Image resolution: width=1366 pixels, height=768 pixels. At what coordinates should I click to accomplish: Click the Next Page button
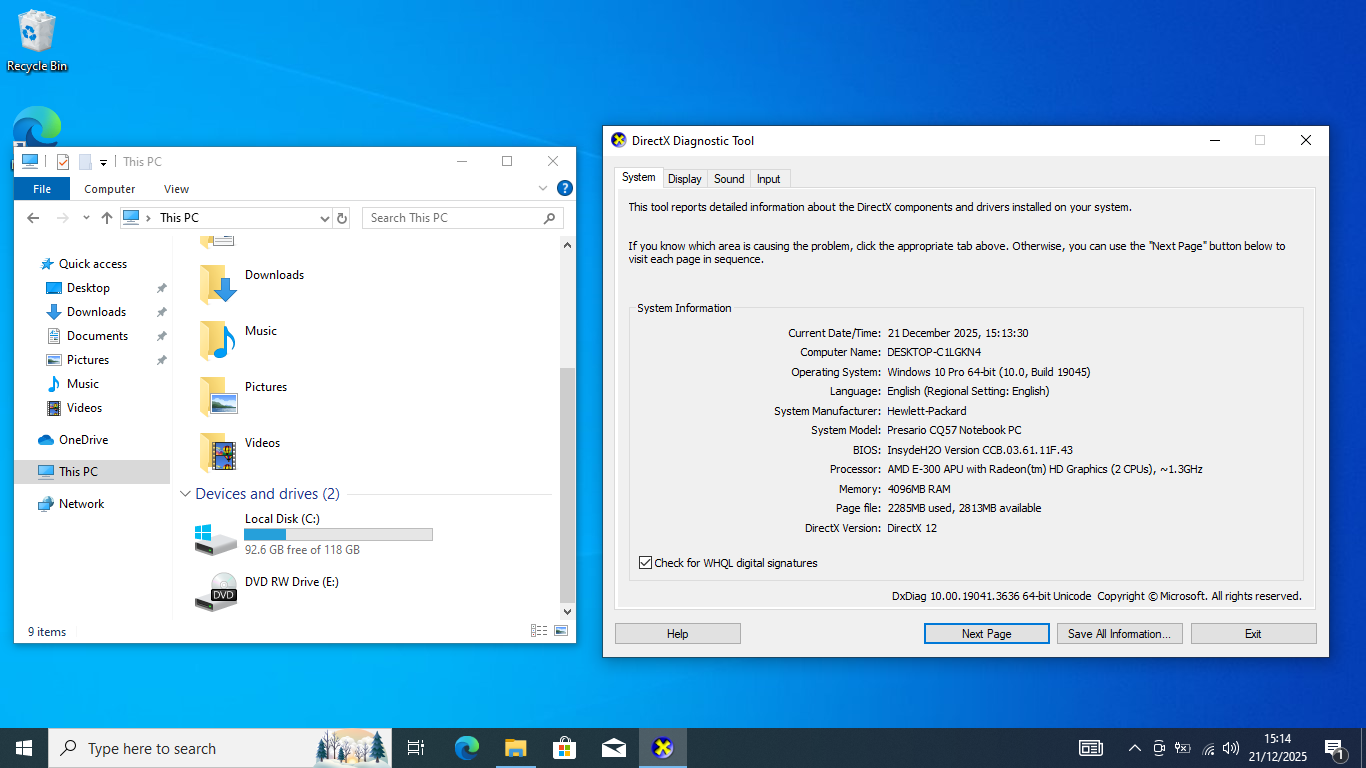986,634
